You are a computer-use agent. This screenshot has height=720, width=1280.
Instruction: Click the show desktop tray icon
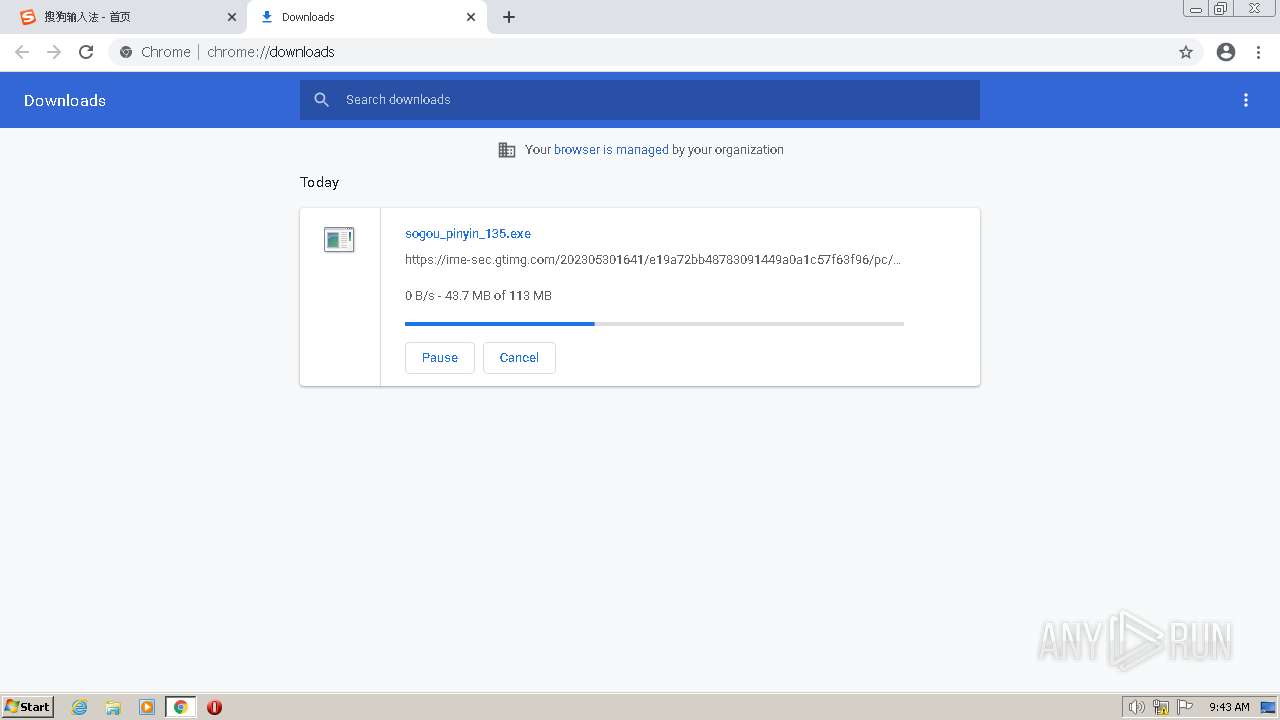(x=1268, y=707)
